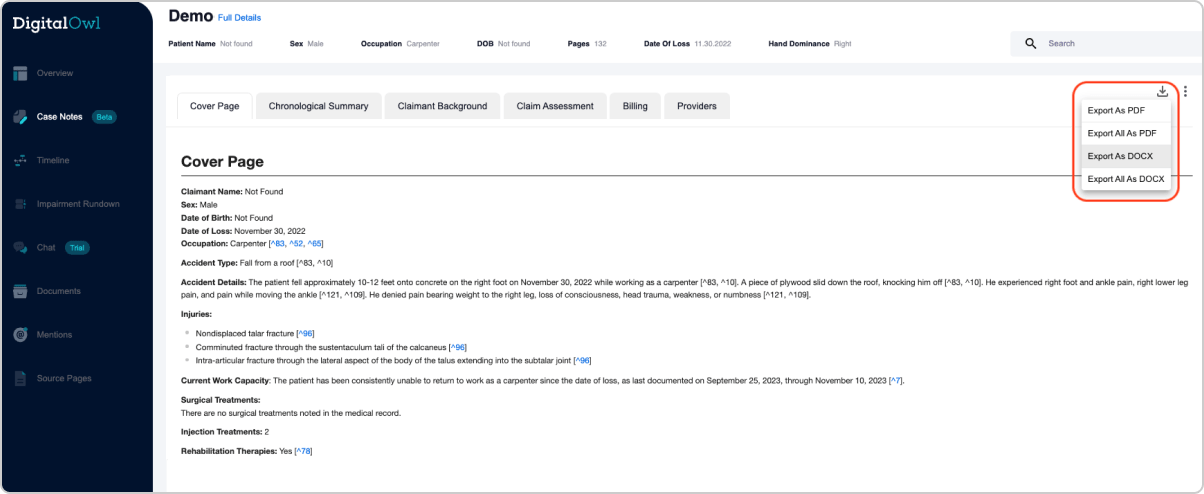Open the Full Details link
This screenshot has height=494, width=1204.
[x=238, y=19]
